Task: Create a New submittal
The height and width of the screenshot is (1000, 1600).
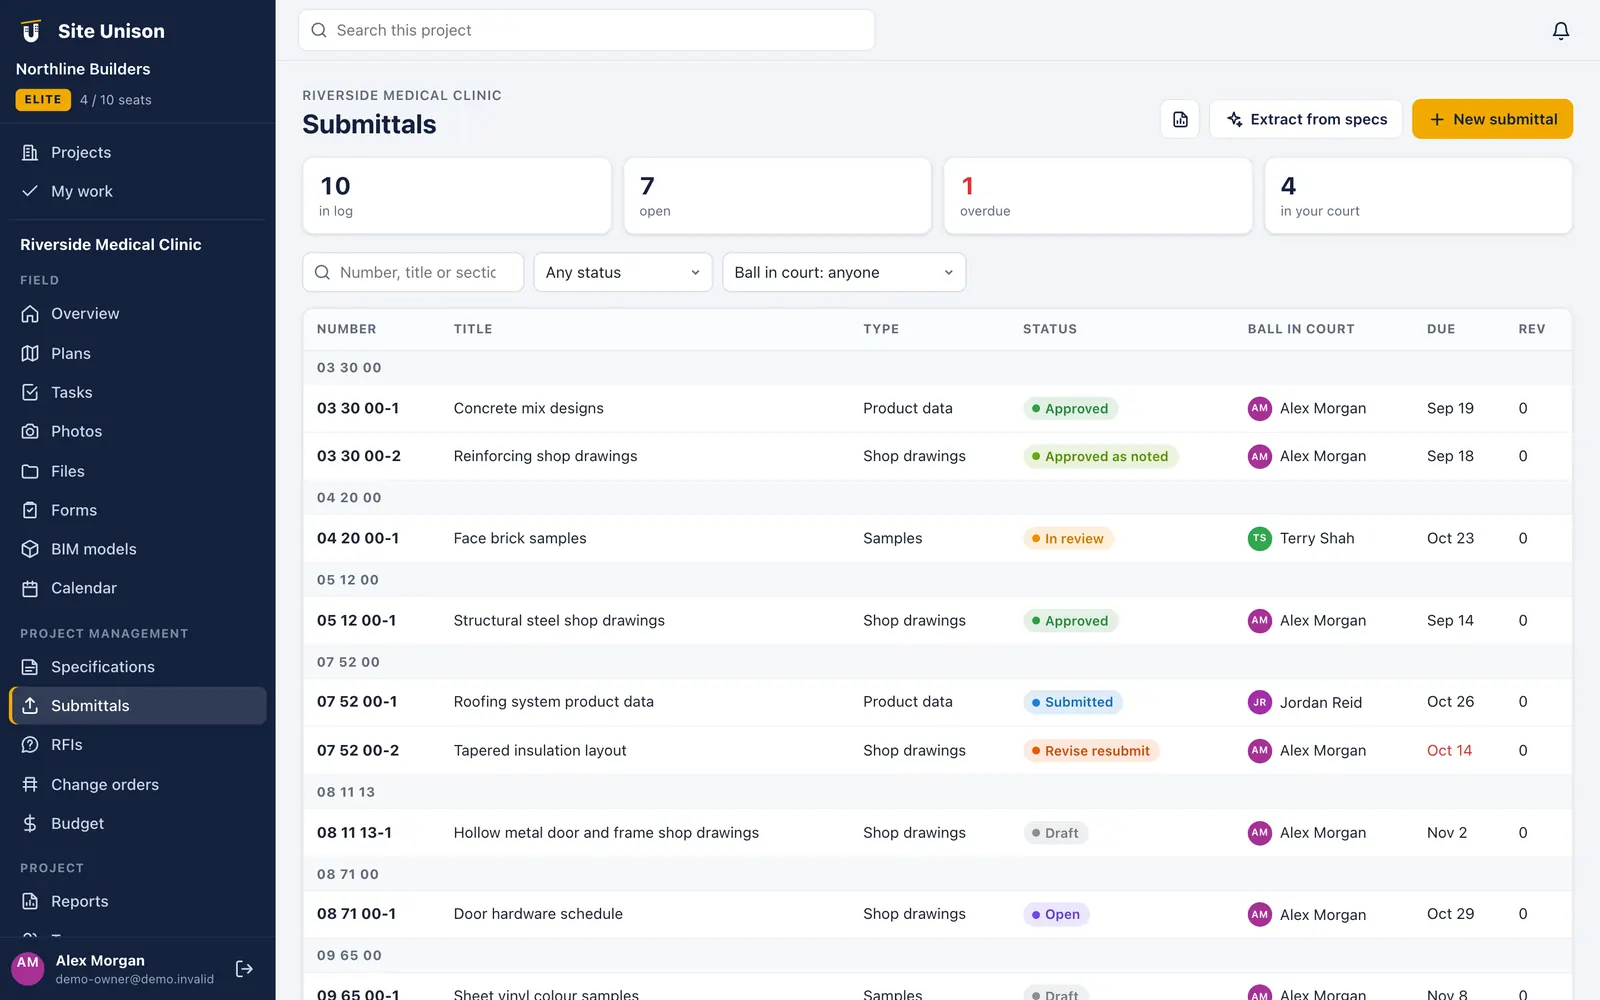Action: click(1492, 119)
